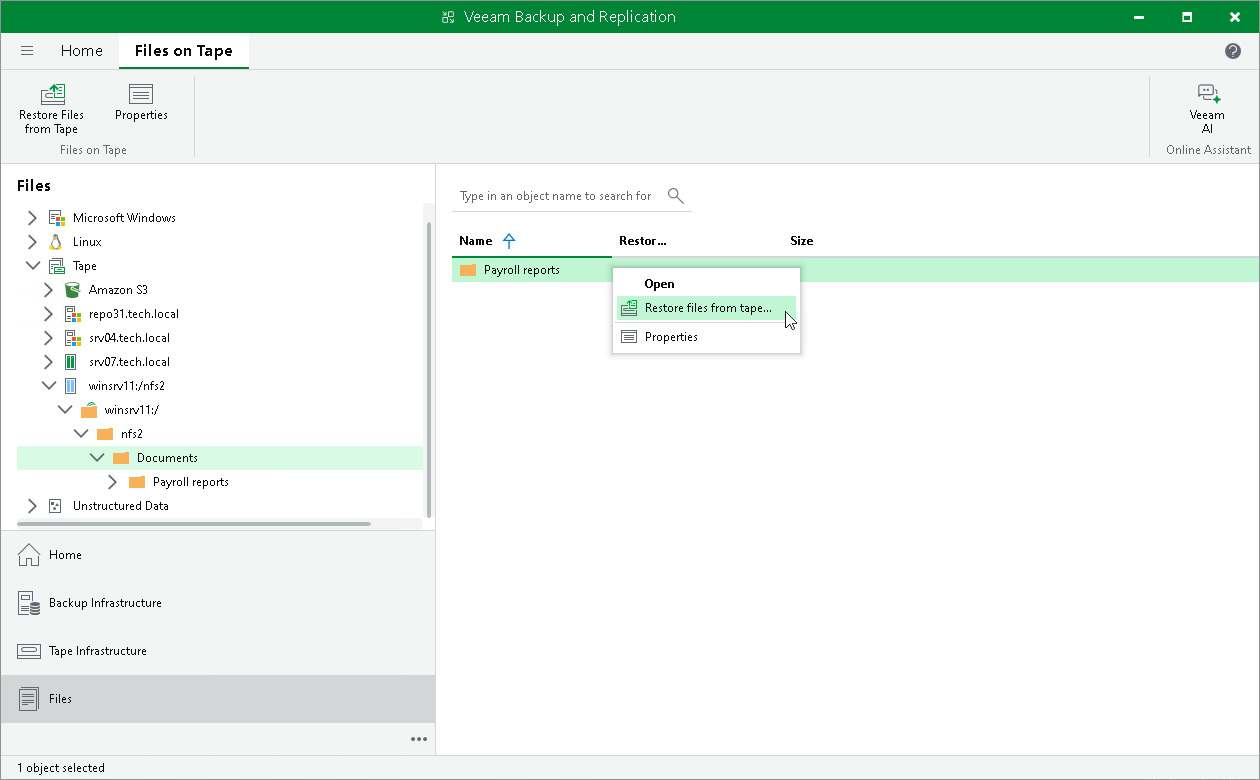Click Properties icon in context menu
This screenshot has height=780, width=1260.
(x=629, y=337)
